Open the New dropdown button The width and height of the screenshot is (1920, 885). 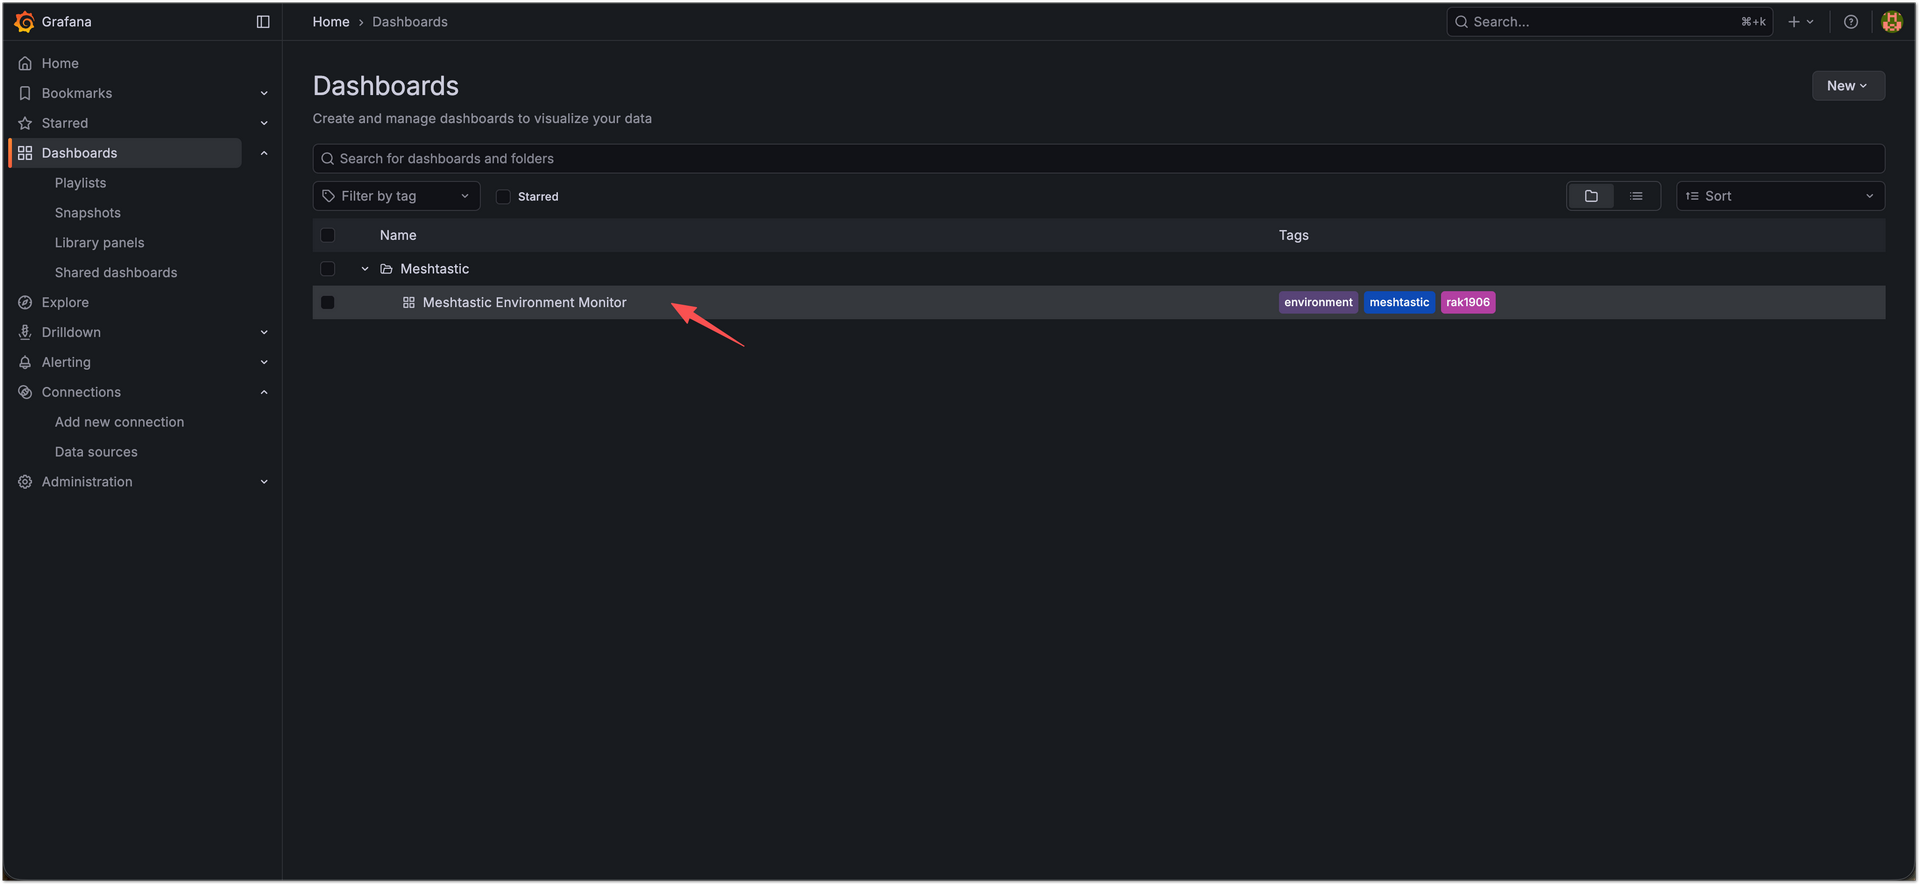point(1848,86)
